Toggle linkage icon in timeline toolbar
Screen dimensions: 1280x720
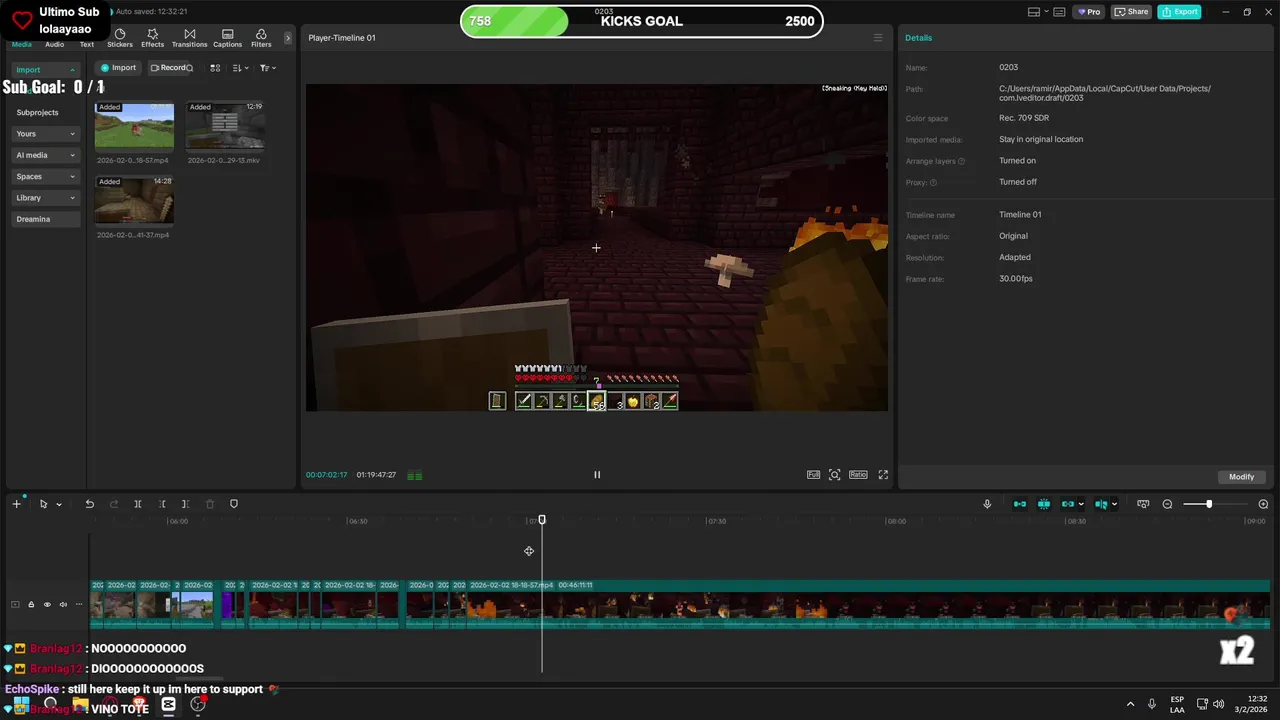(1067, 504)
